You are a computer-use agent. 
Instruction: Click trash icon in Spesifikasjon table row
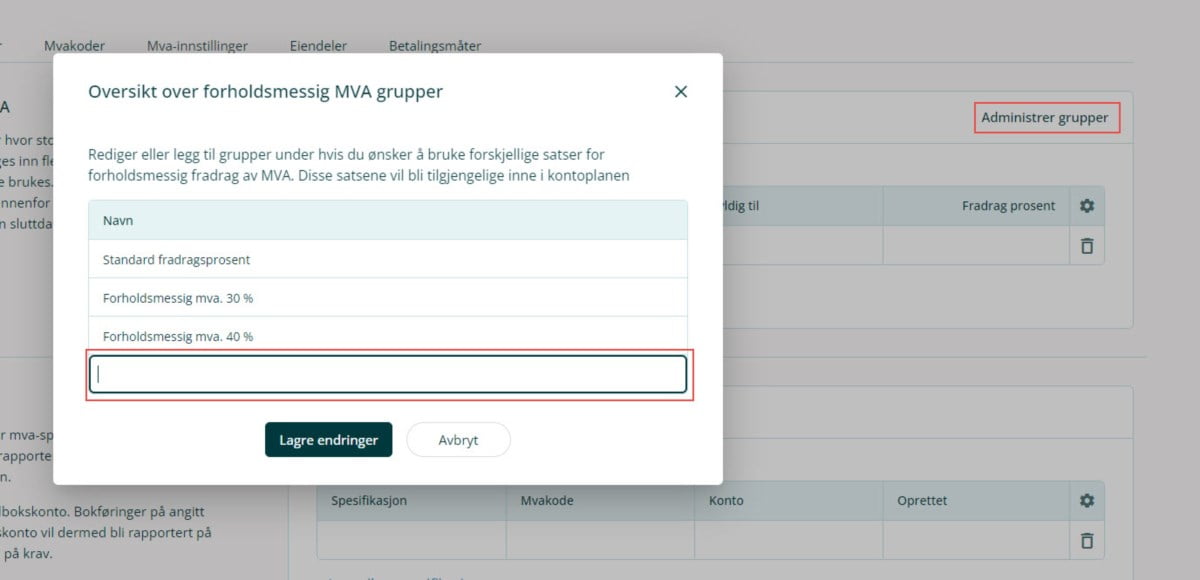point(1087,541)
